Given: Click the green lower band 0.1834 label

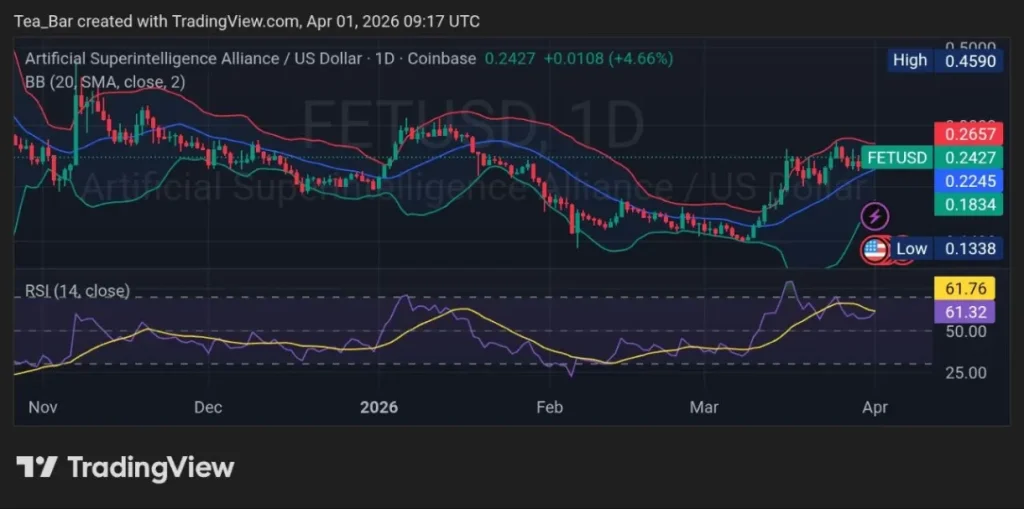Looking at the screenshot, I should tap(967, 205).
